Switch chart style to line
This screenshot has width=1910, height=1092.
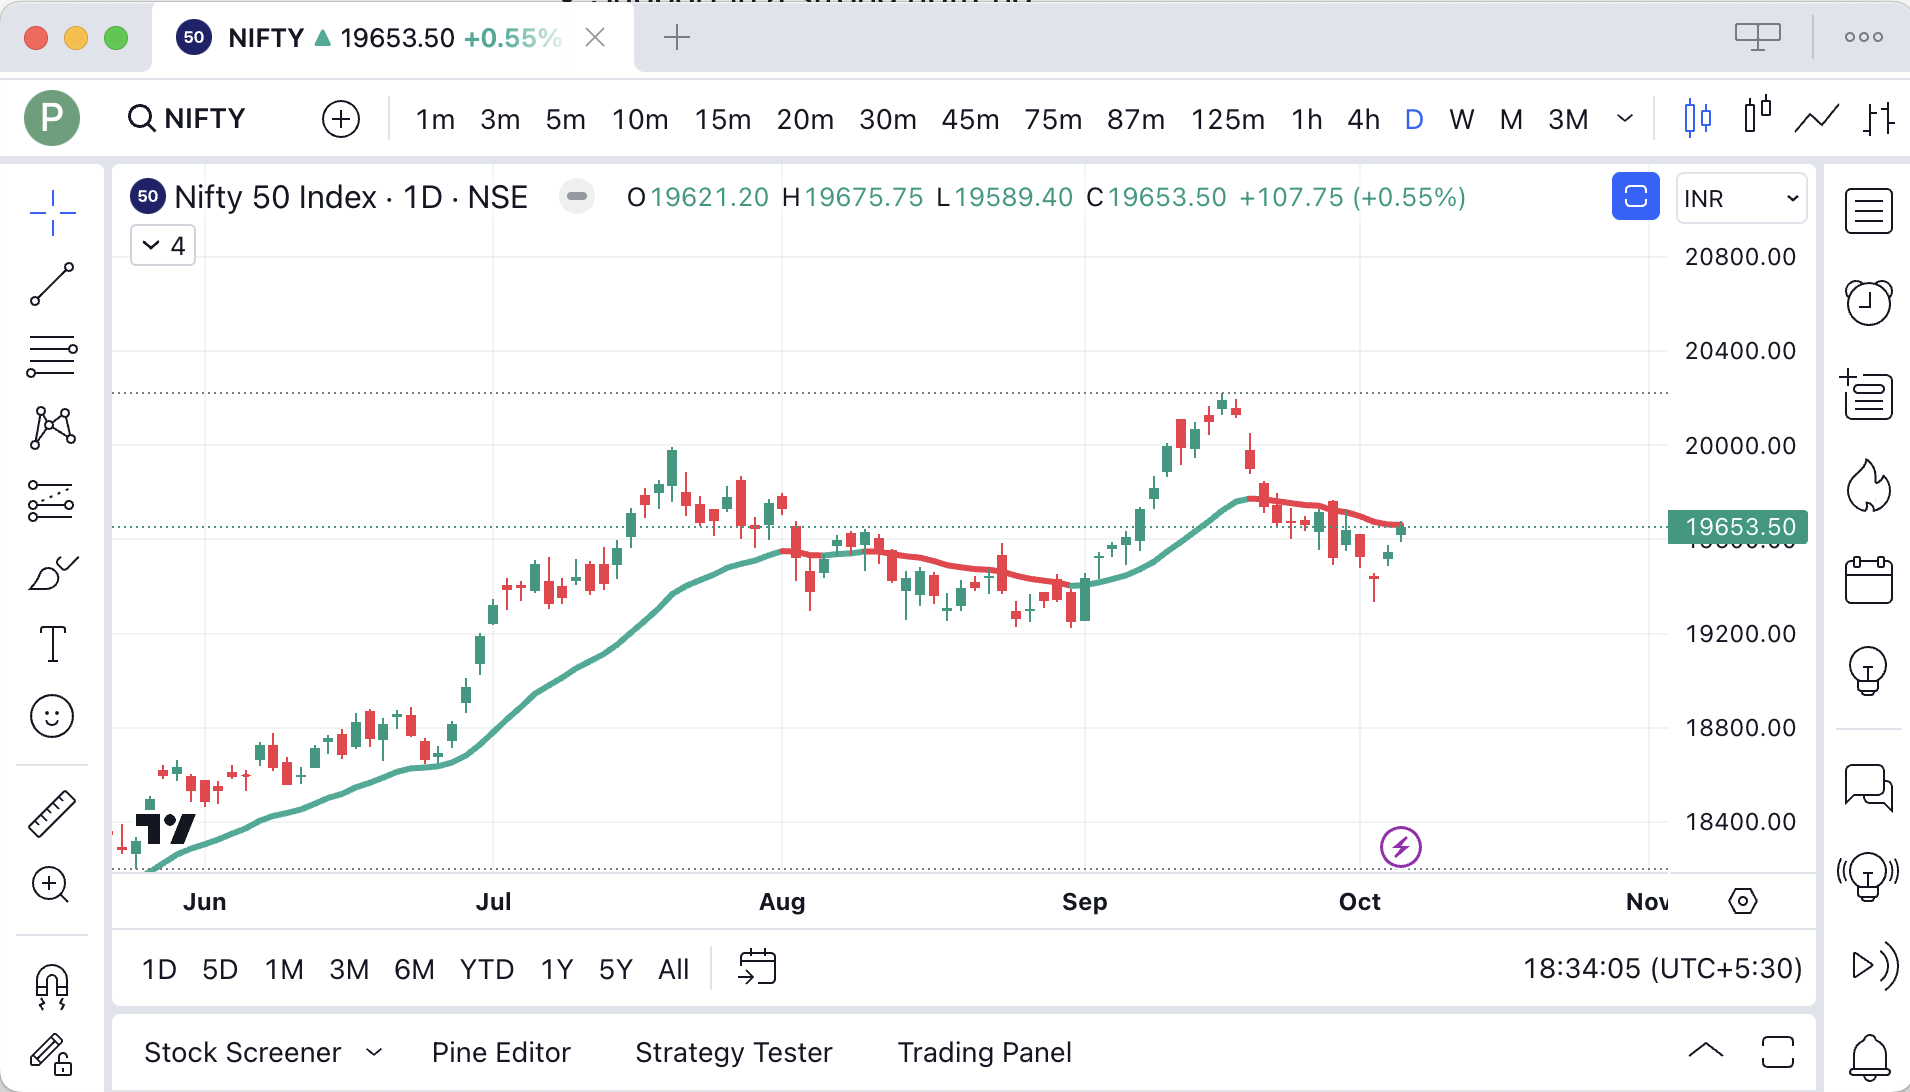click(1817, 119)
